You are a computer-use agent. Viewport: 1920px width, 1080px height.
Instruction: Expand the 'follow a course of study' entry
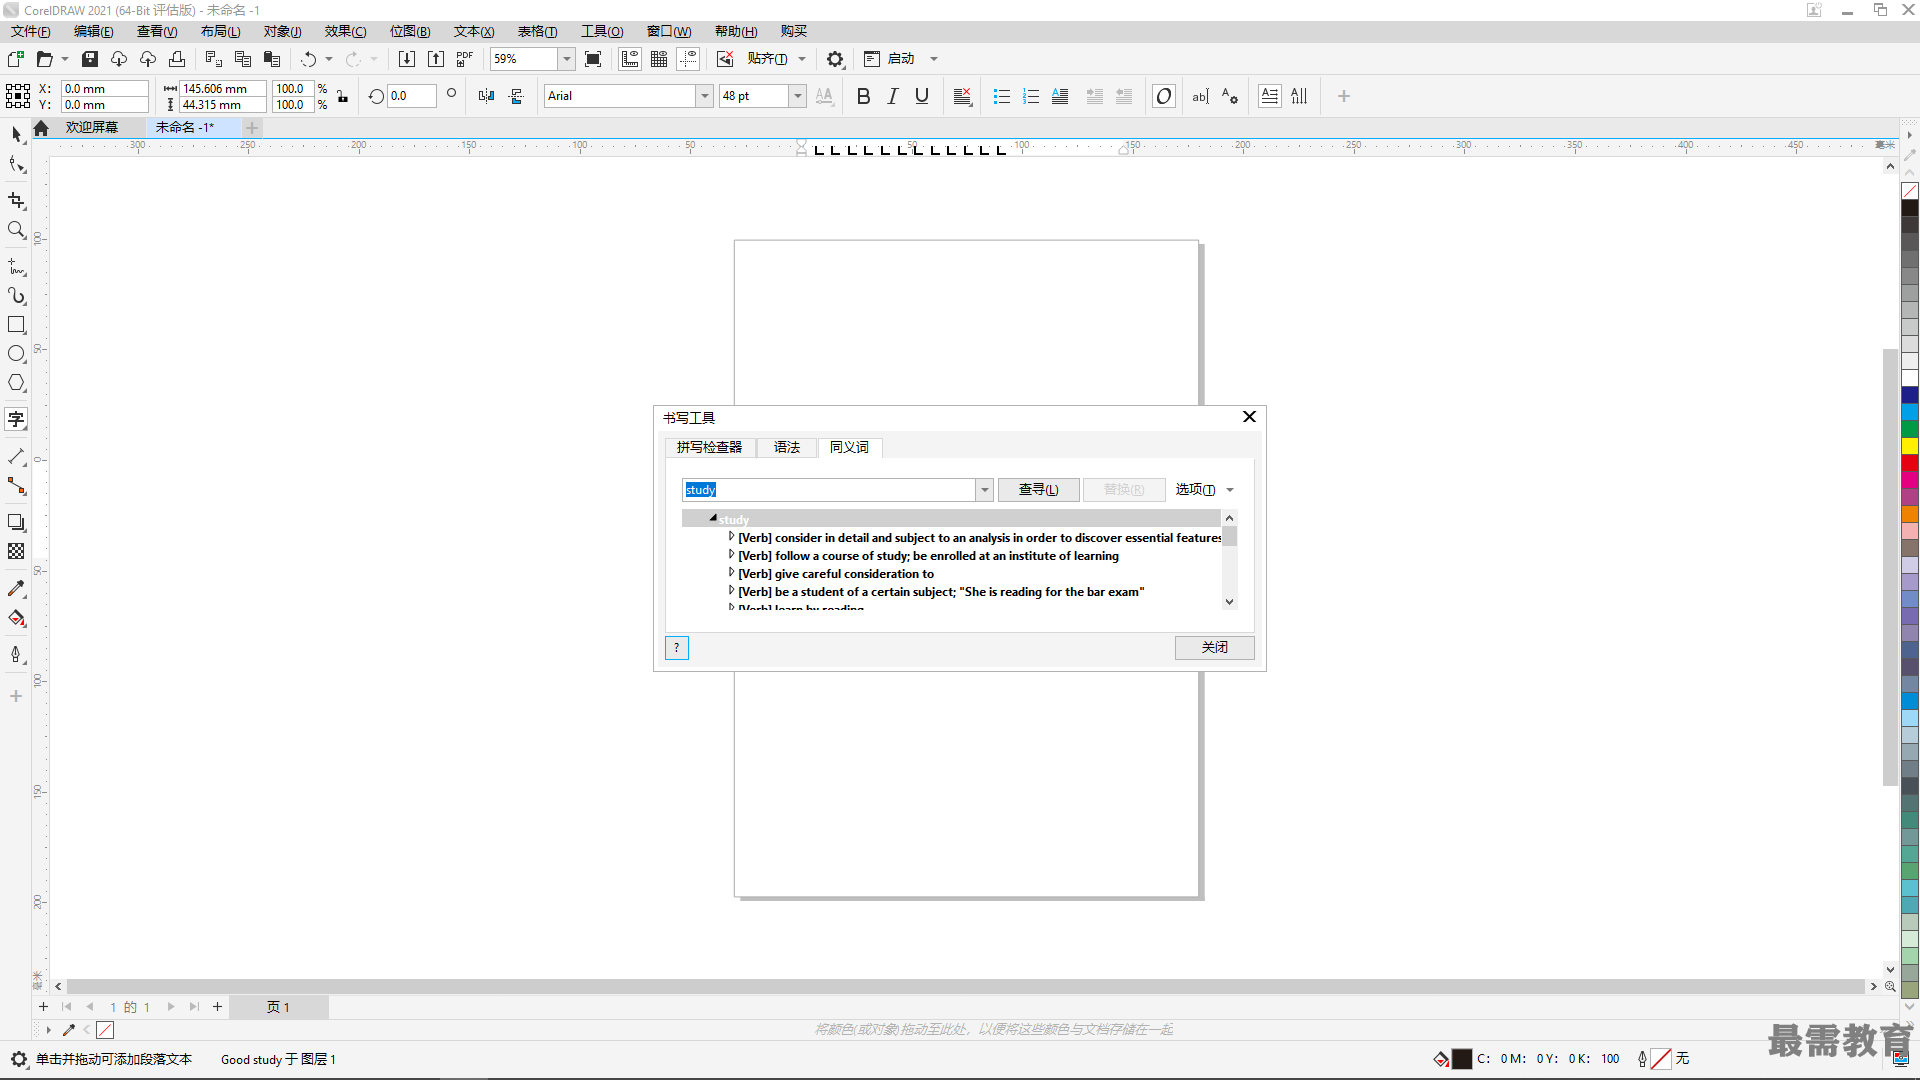pos(731,555)
